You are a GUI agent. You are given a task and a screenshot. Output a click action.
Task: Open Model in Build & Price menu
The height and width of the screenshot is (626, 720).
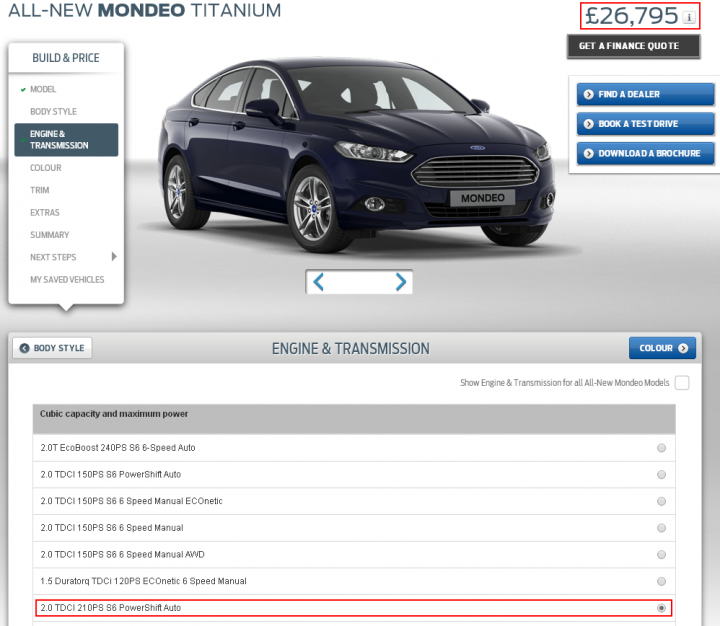coord(43,89)
